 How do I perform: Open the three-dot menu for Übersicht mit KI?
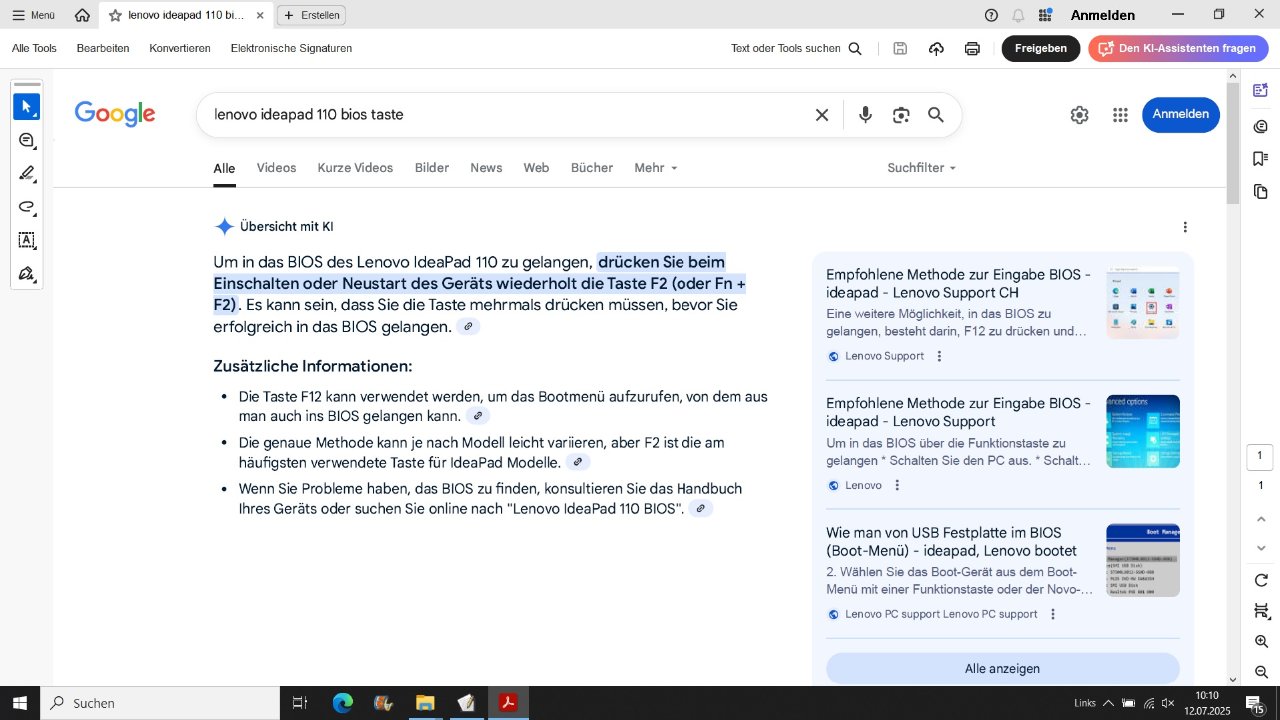tap(1185, 227)
